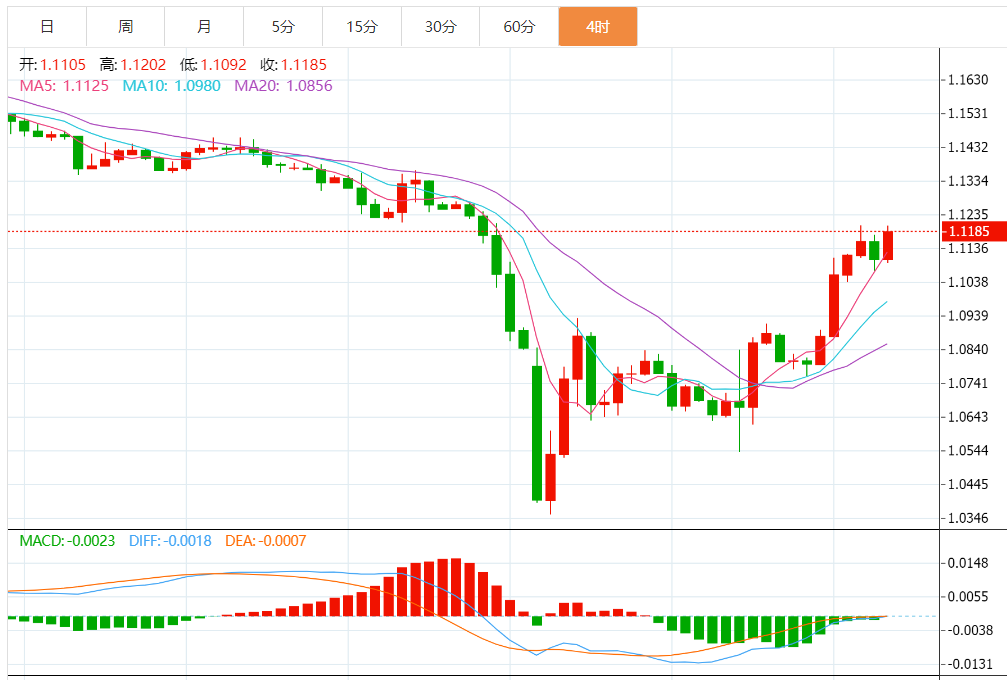This screenshot has height=680, width=1007.
Task: Open the 月 monthly chart tab
Action: tap(204, 27)
